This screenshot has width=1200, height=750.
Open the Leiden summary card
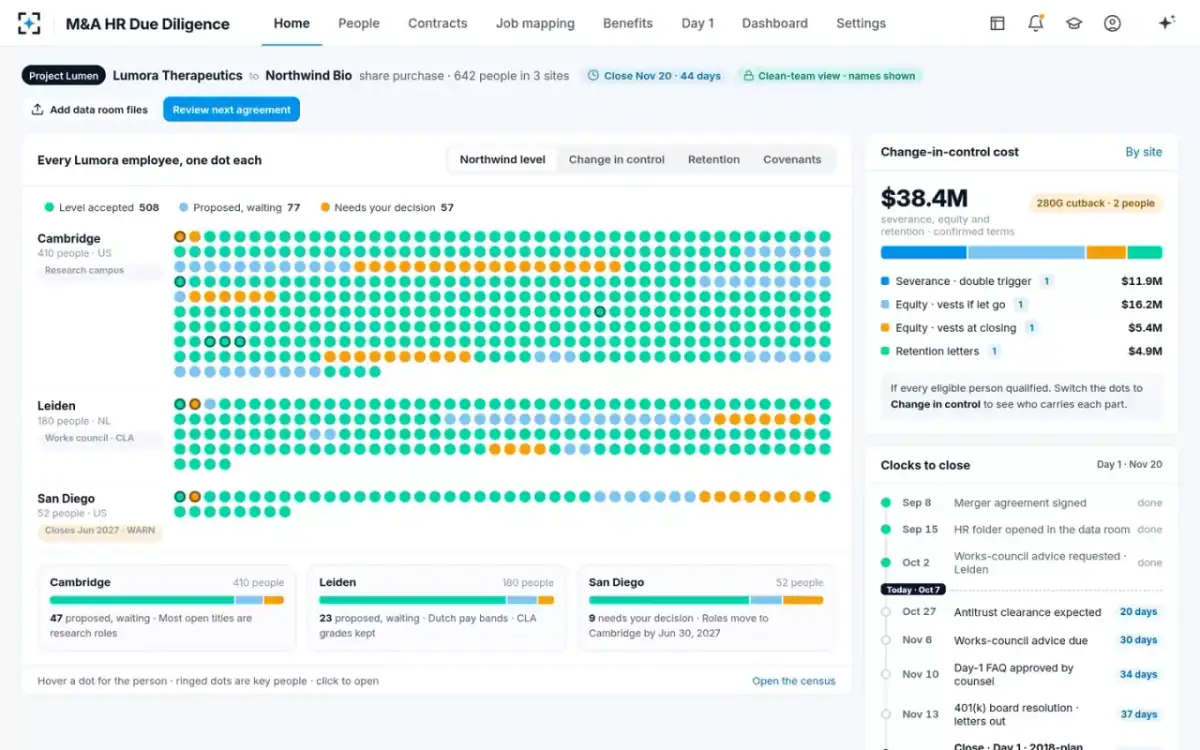click(x=436, y=609)
